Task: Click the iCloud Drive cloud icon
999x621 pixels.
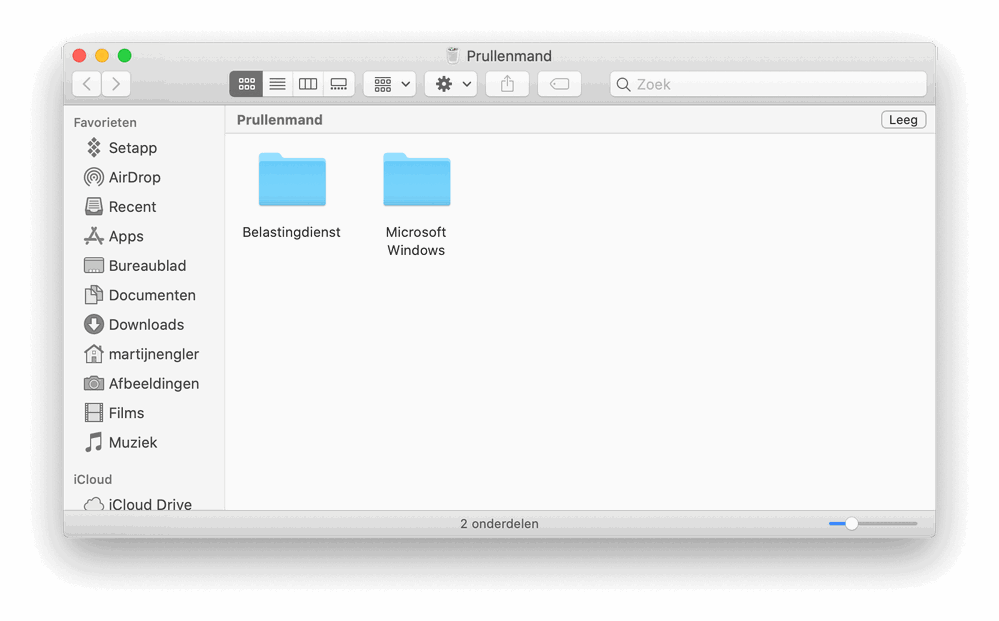Action: pos(94,504)
